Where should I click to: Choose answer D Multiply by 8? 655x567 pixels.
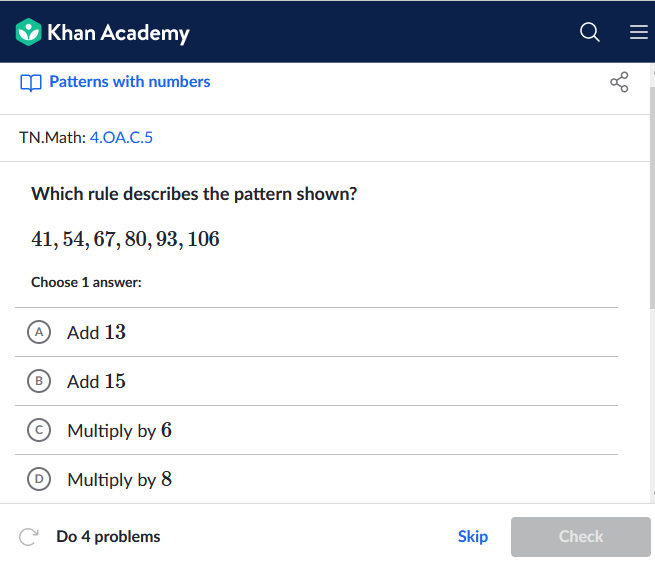(316, 479)
